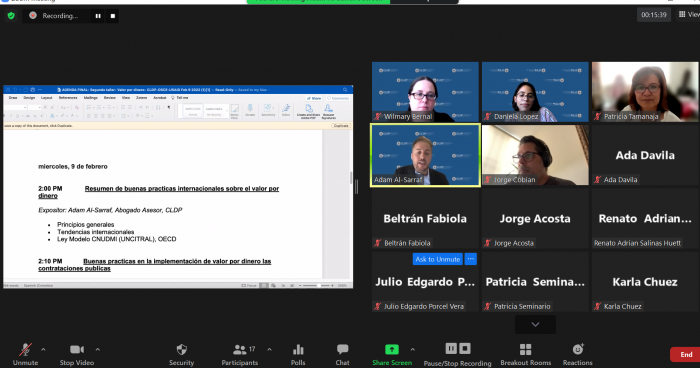
Task: Stop Video camera toggle
Action: pos(77,355)
